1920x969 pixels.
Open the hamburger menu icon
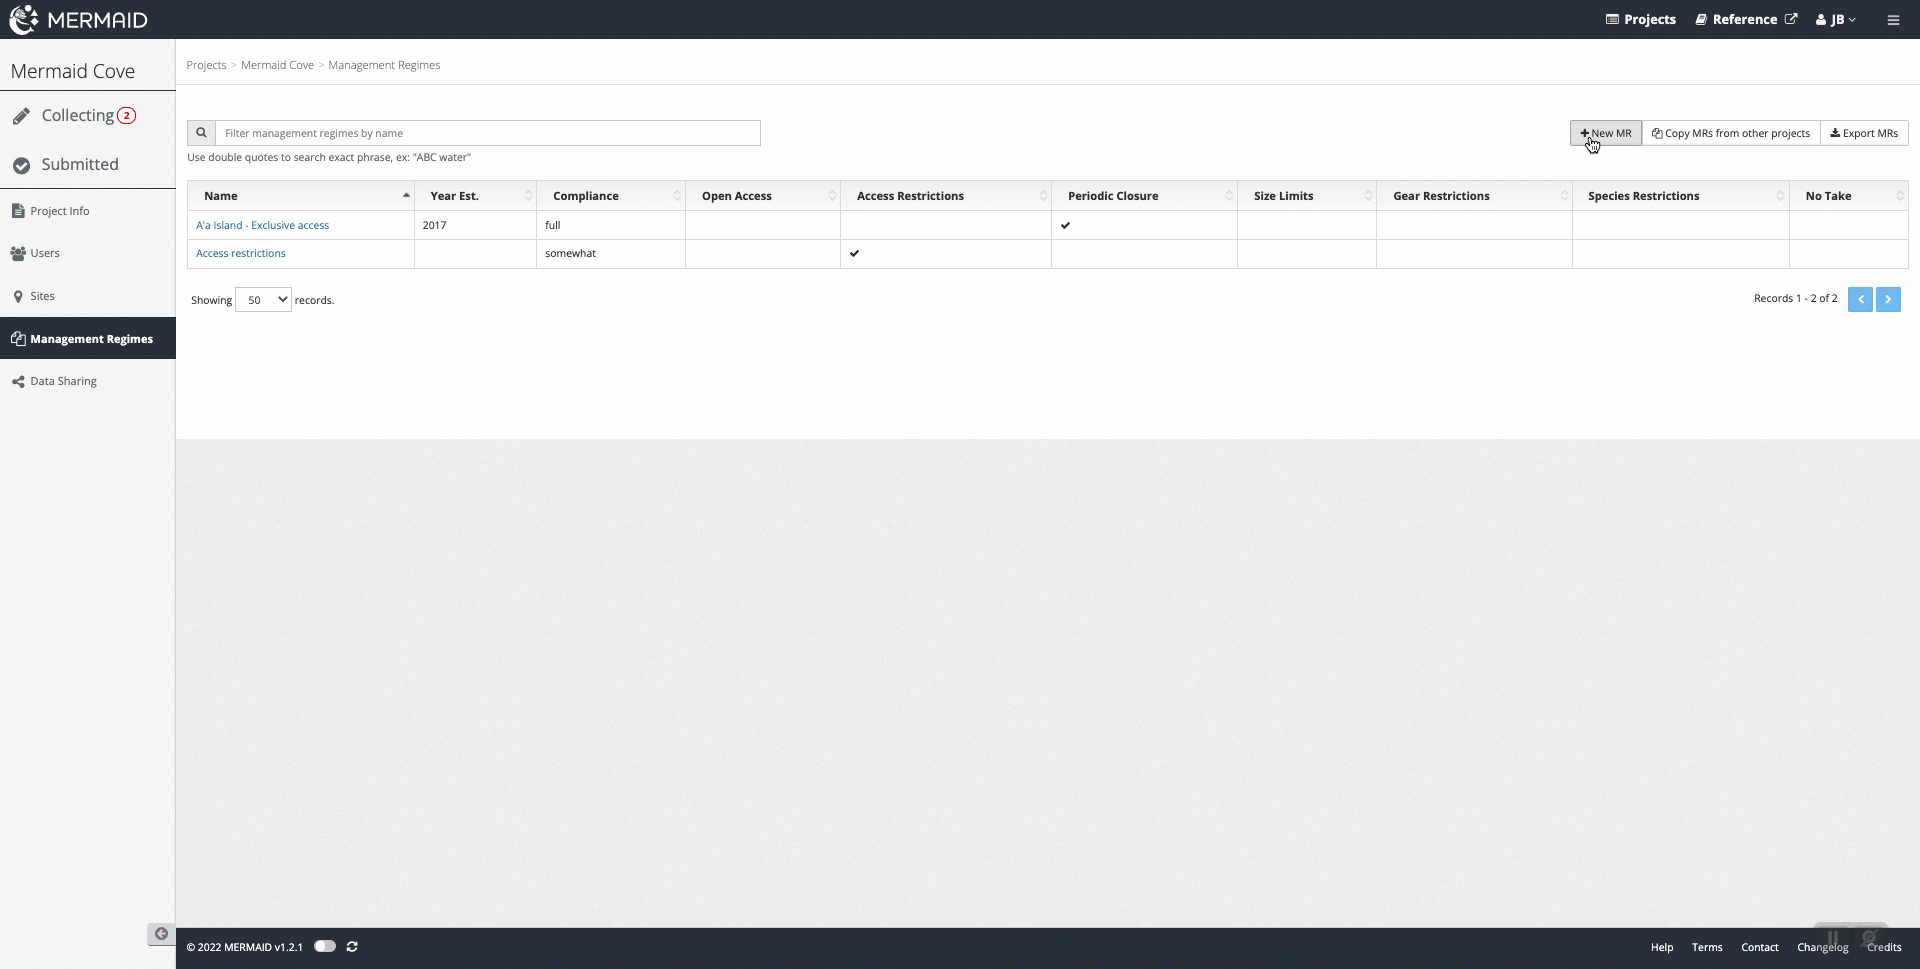[x=1893, y=20]
